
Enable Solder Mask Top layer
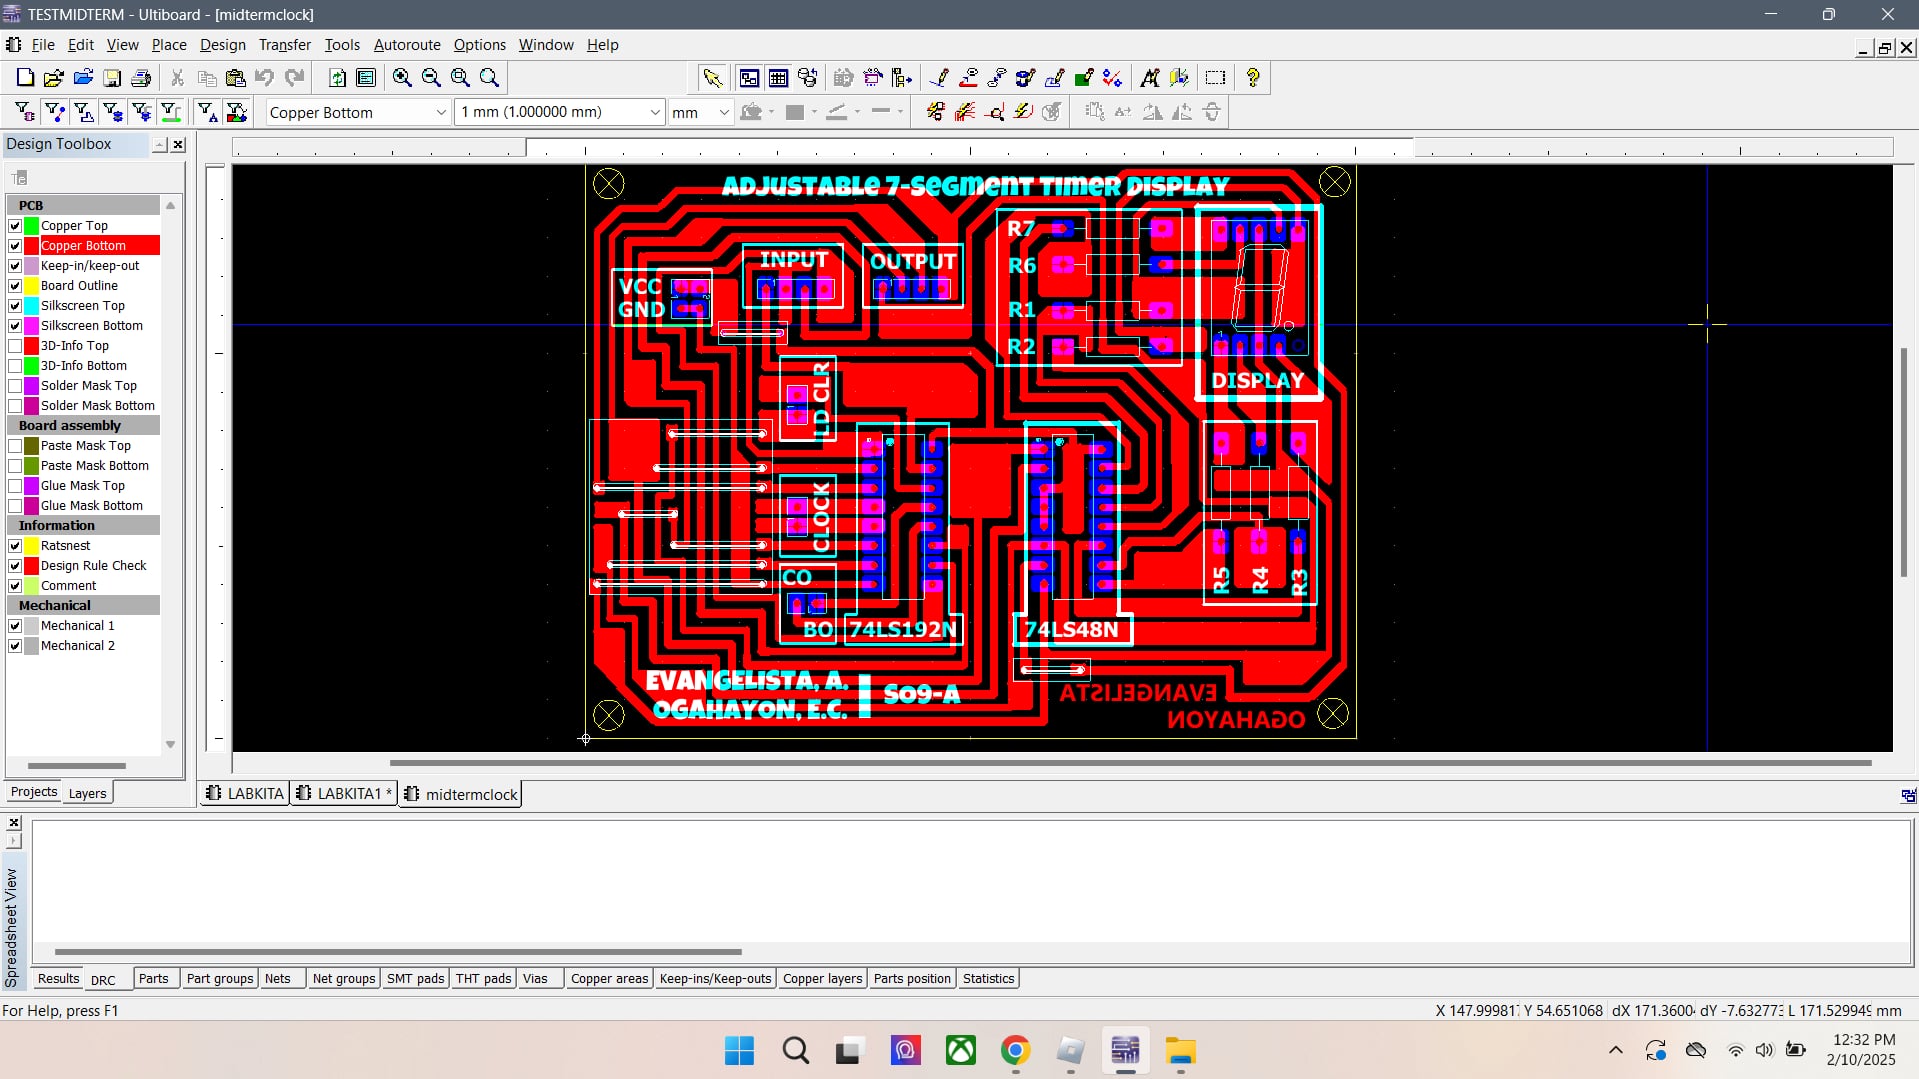[x=15, y=386]
